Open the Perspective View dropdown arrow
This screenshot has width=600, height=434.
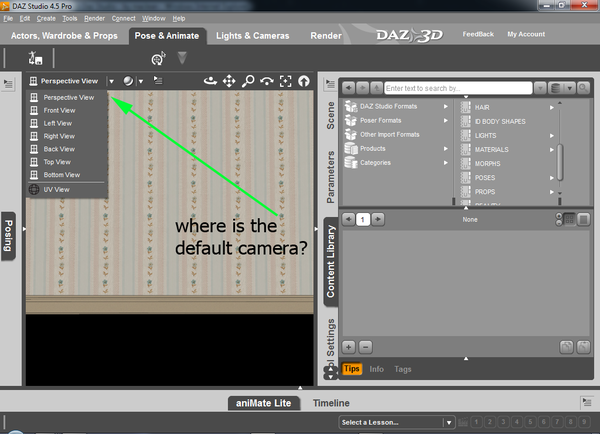click(111, 81)
